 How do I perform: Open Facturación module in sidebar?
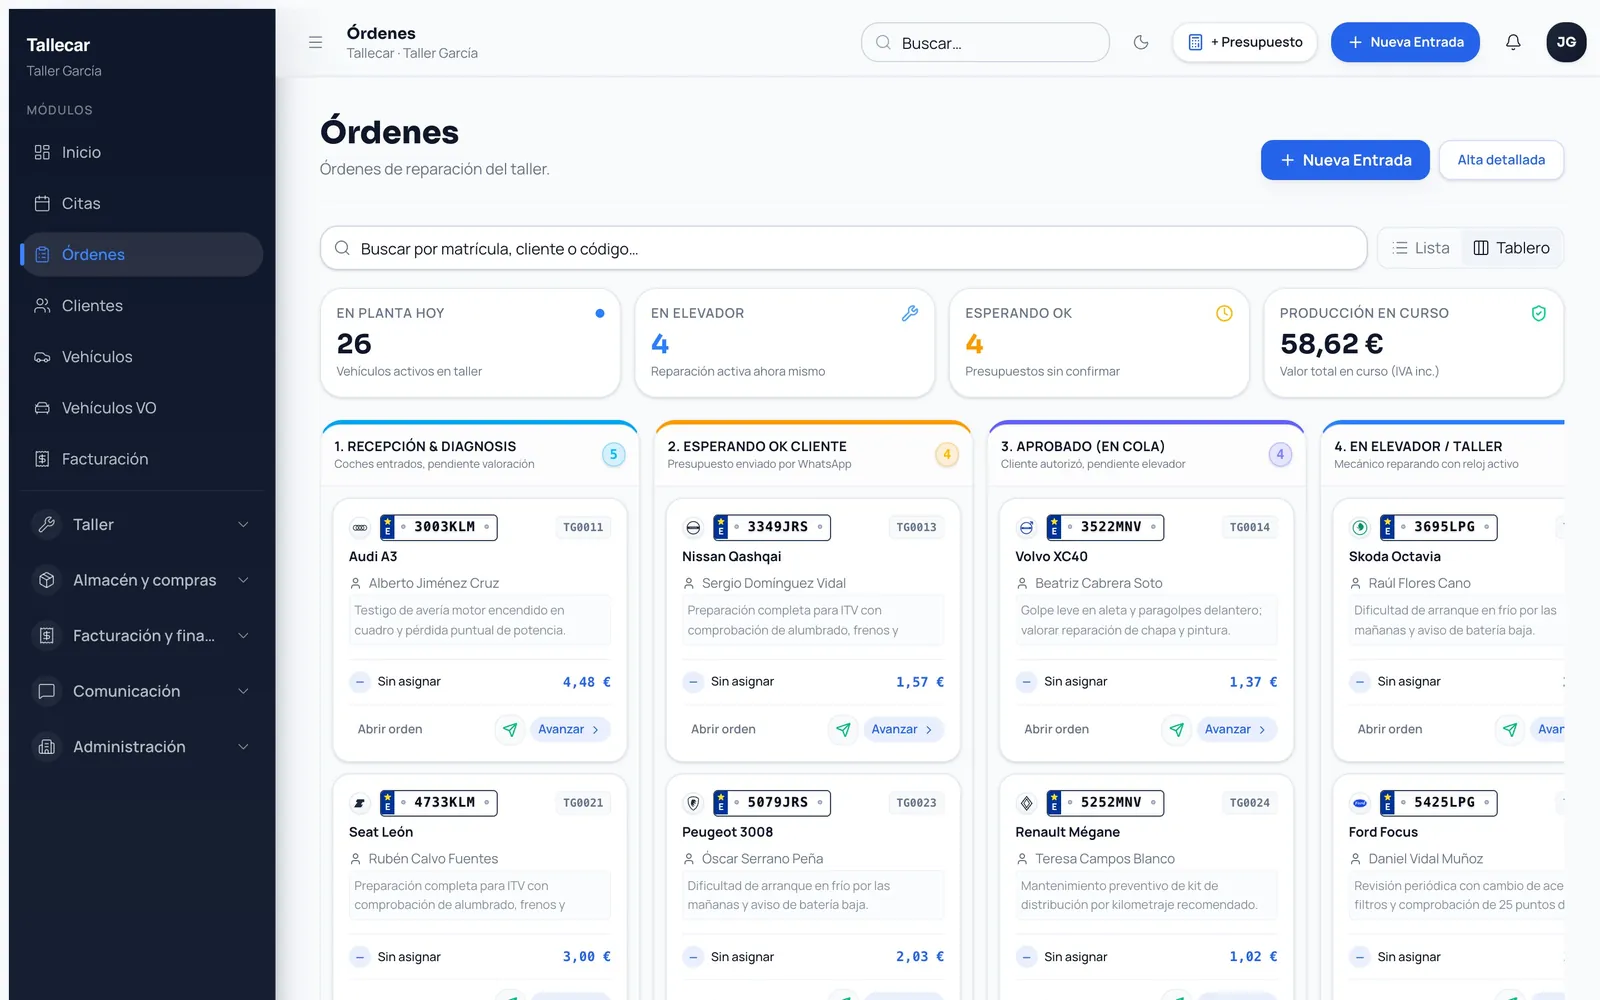142,458
